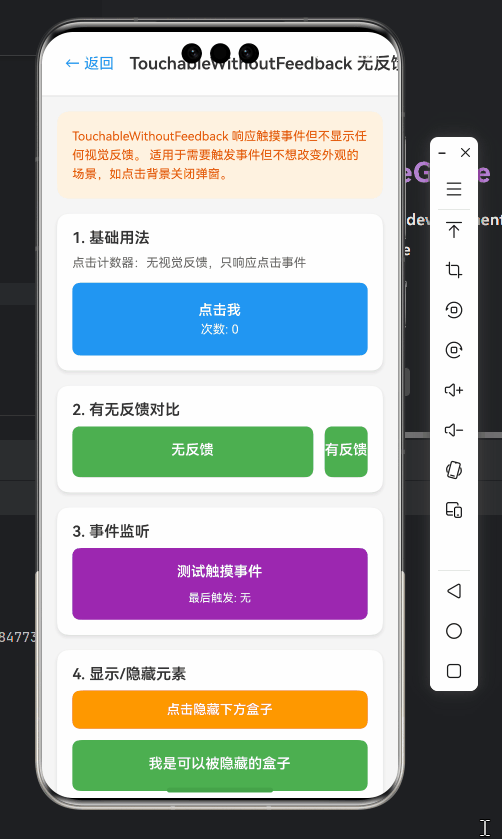Decrease volume with the speaker minus icon
Image resolution: width=502 pixels, height=839 pixels.
pos(454,430)
